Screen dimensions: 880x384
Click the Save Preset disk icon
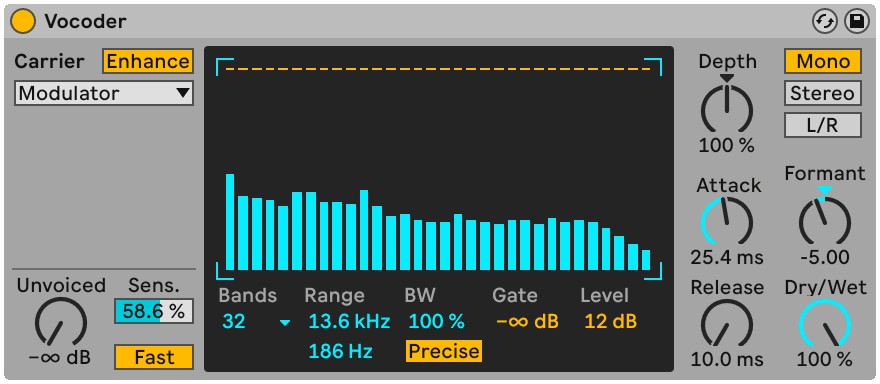tap(856, 22)
